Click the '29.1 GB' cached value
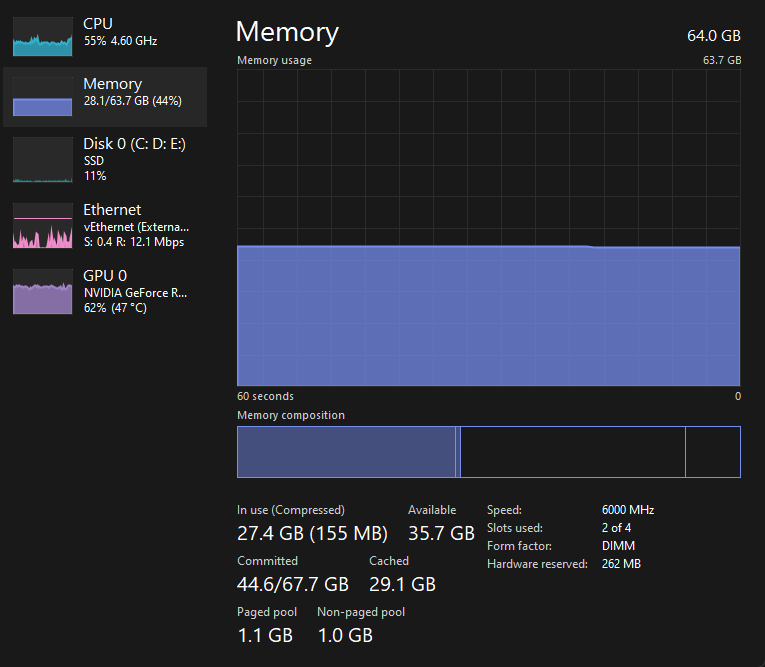Screen dimensions: 765x667 tap(402, 584)
